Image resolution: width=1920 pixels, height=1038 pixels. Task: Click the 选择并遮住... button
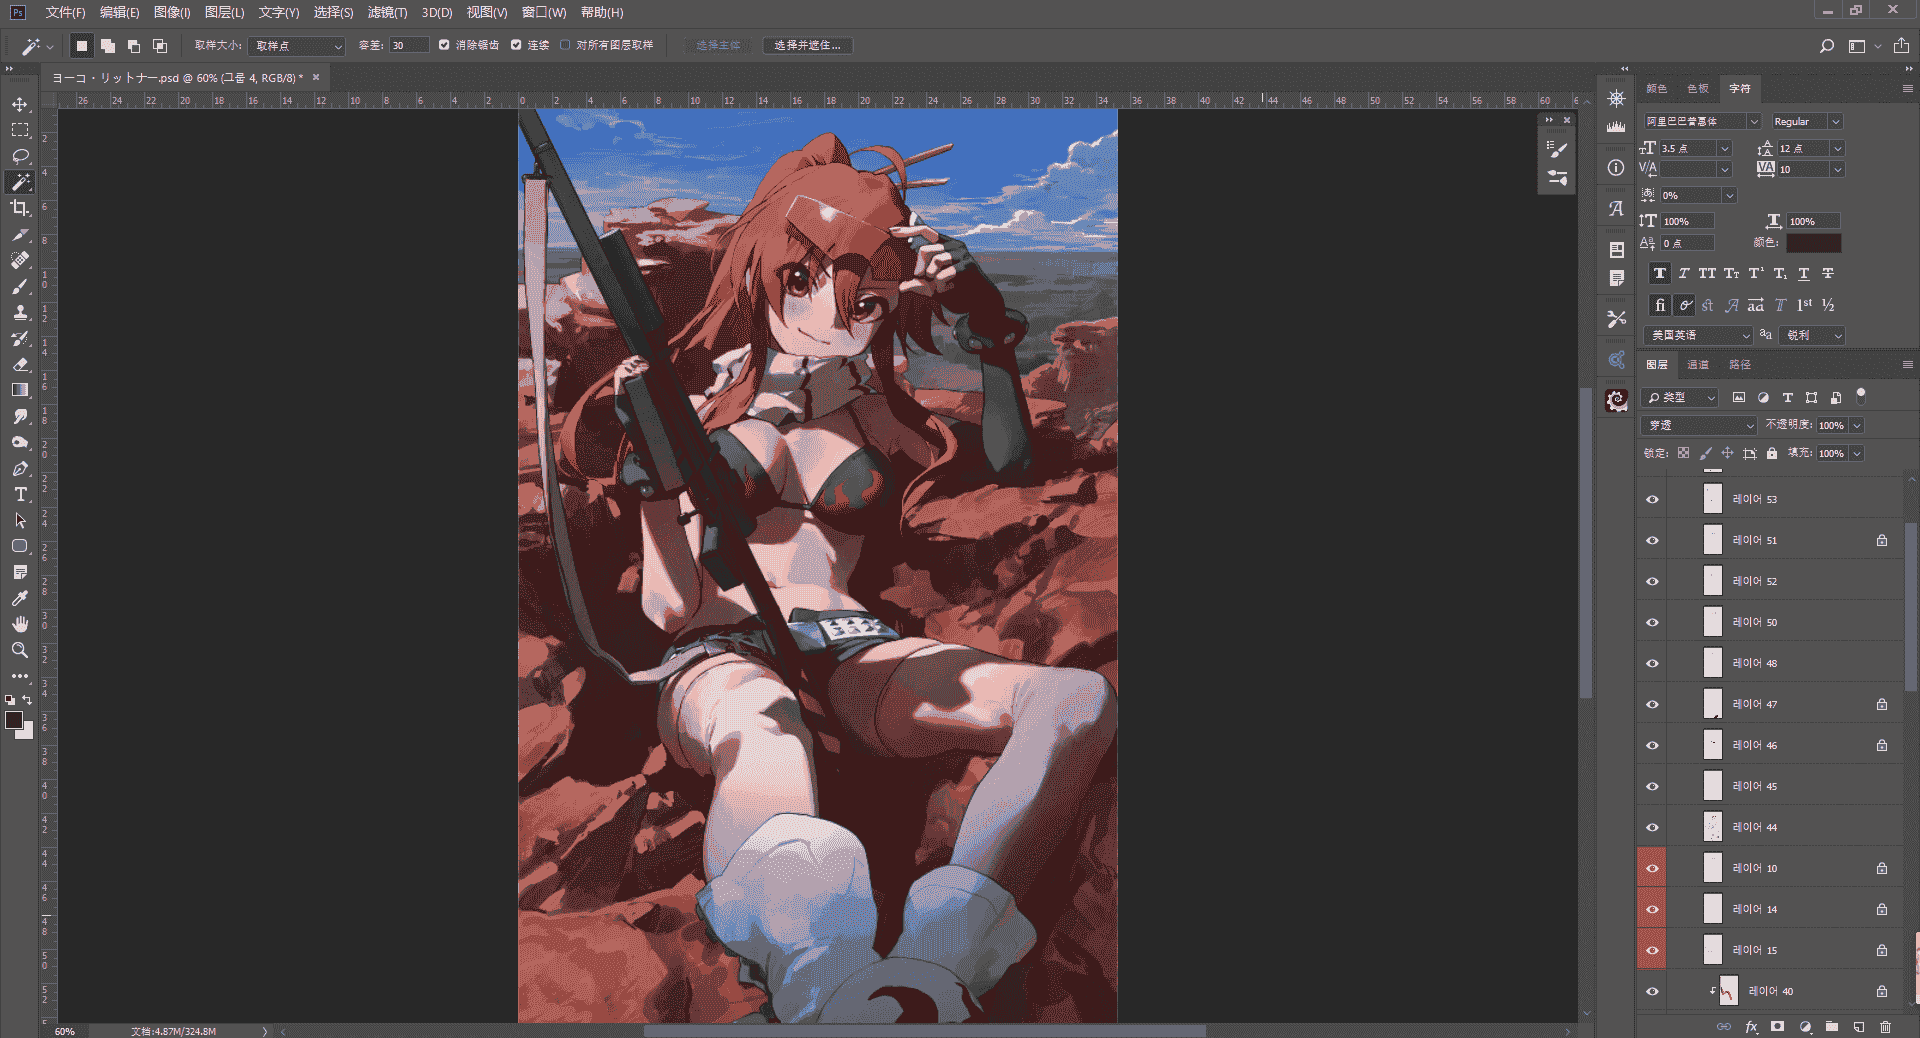(807, 46)
